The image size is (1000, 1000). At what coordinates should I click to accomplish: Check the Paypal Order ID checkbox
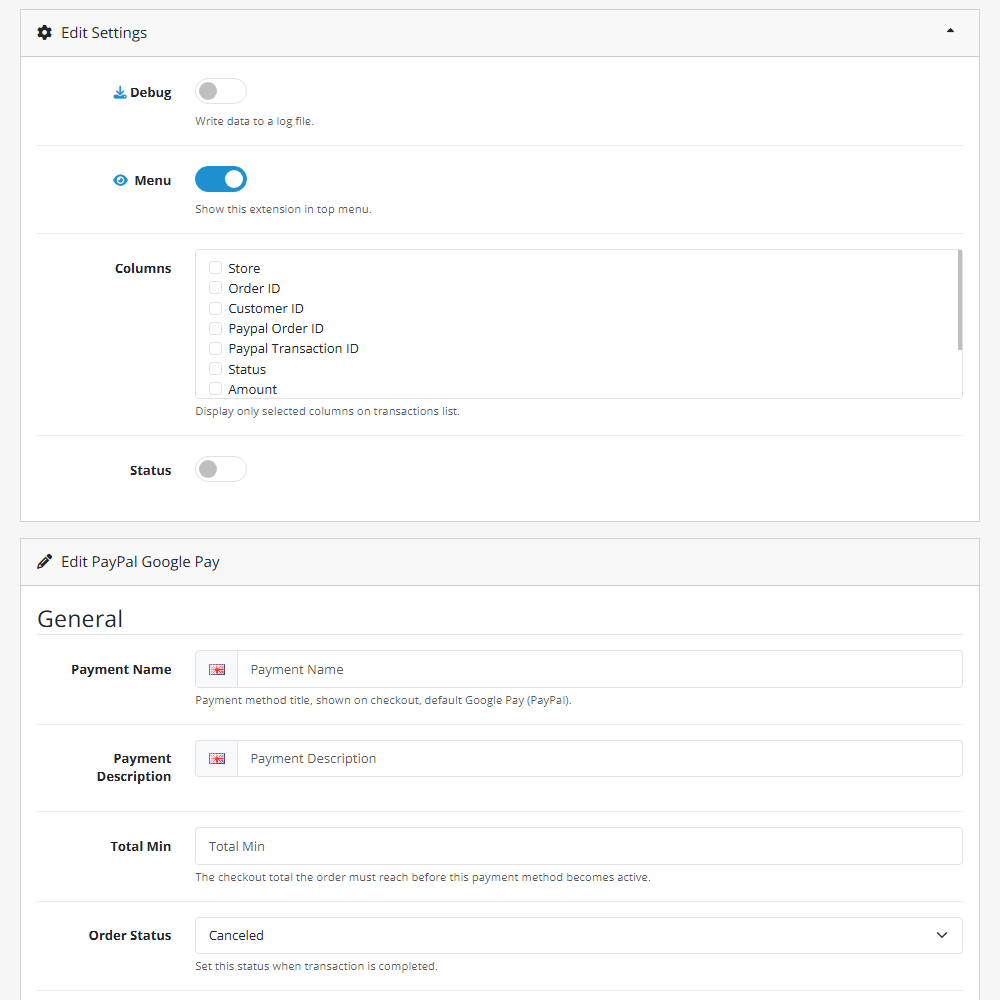click(x=215, y=328)
